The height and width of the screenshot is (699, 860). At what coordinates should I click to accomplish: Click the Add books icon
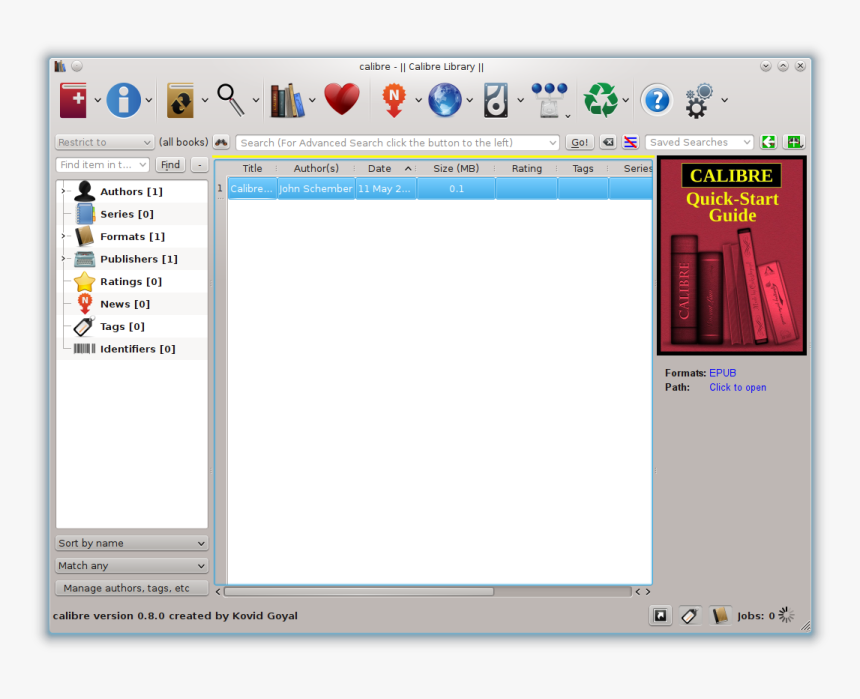click(73, 100)
